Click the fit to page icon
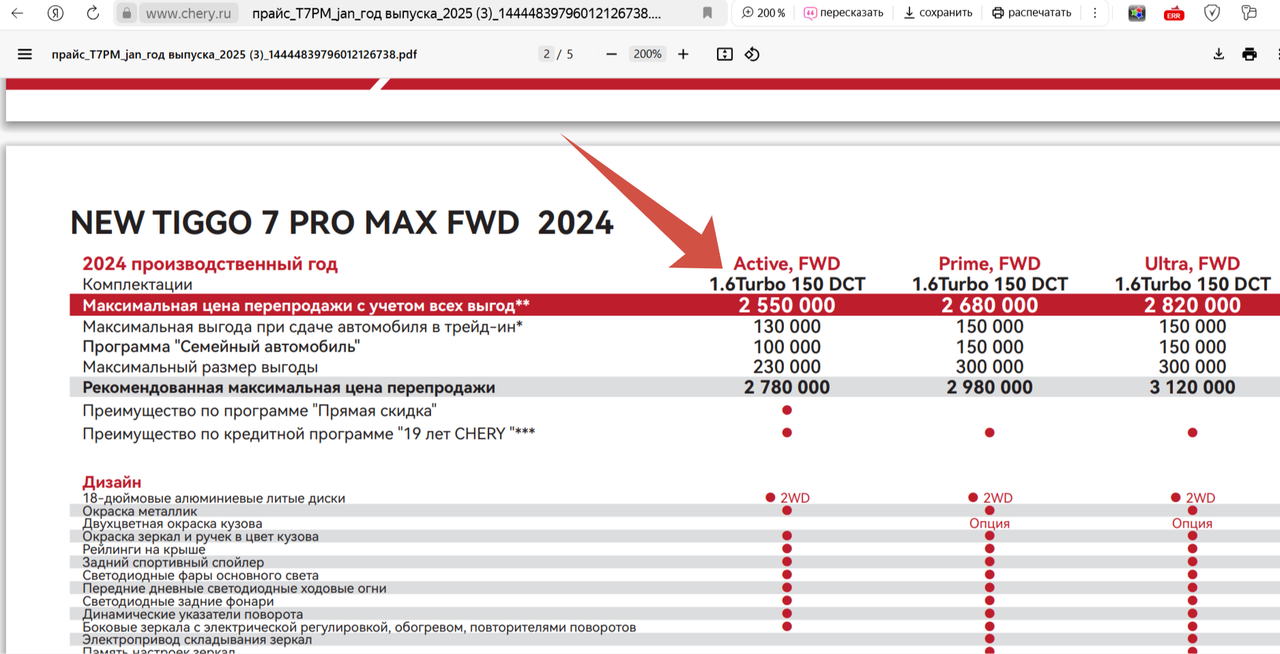The width and height of the screenshot is (1280, 654). [725, 54]
